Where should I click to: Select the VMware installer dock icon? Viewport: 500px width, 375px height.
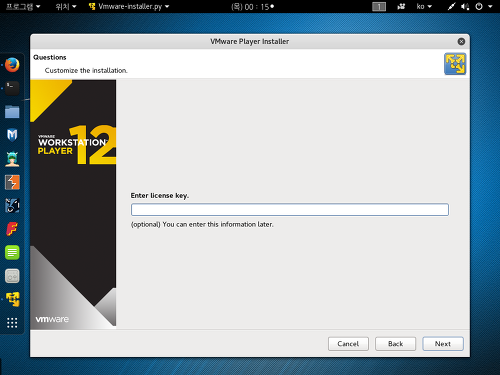click(x=12, y=299)
